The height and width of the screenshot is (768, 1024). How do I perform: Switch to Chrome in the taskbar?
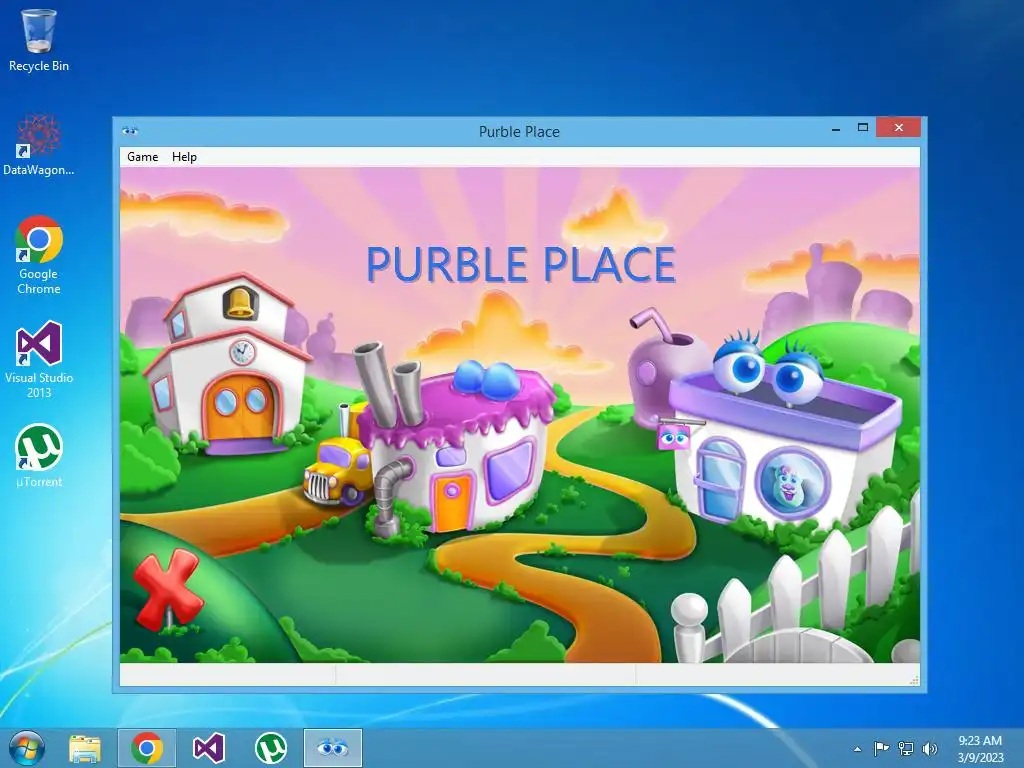[147, 748]
